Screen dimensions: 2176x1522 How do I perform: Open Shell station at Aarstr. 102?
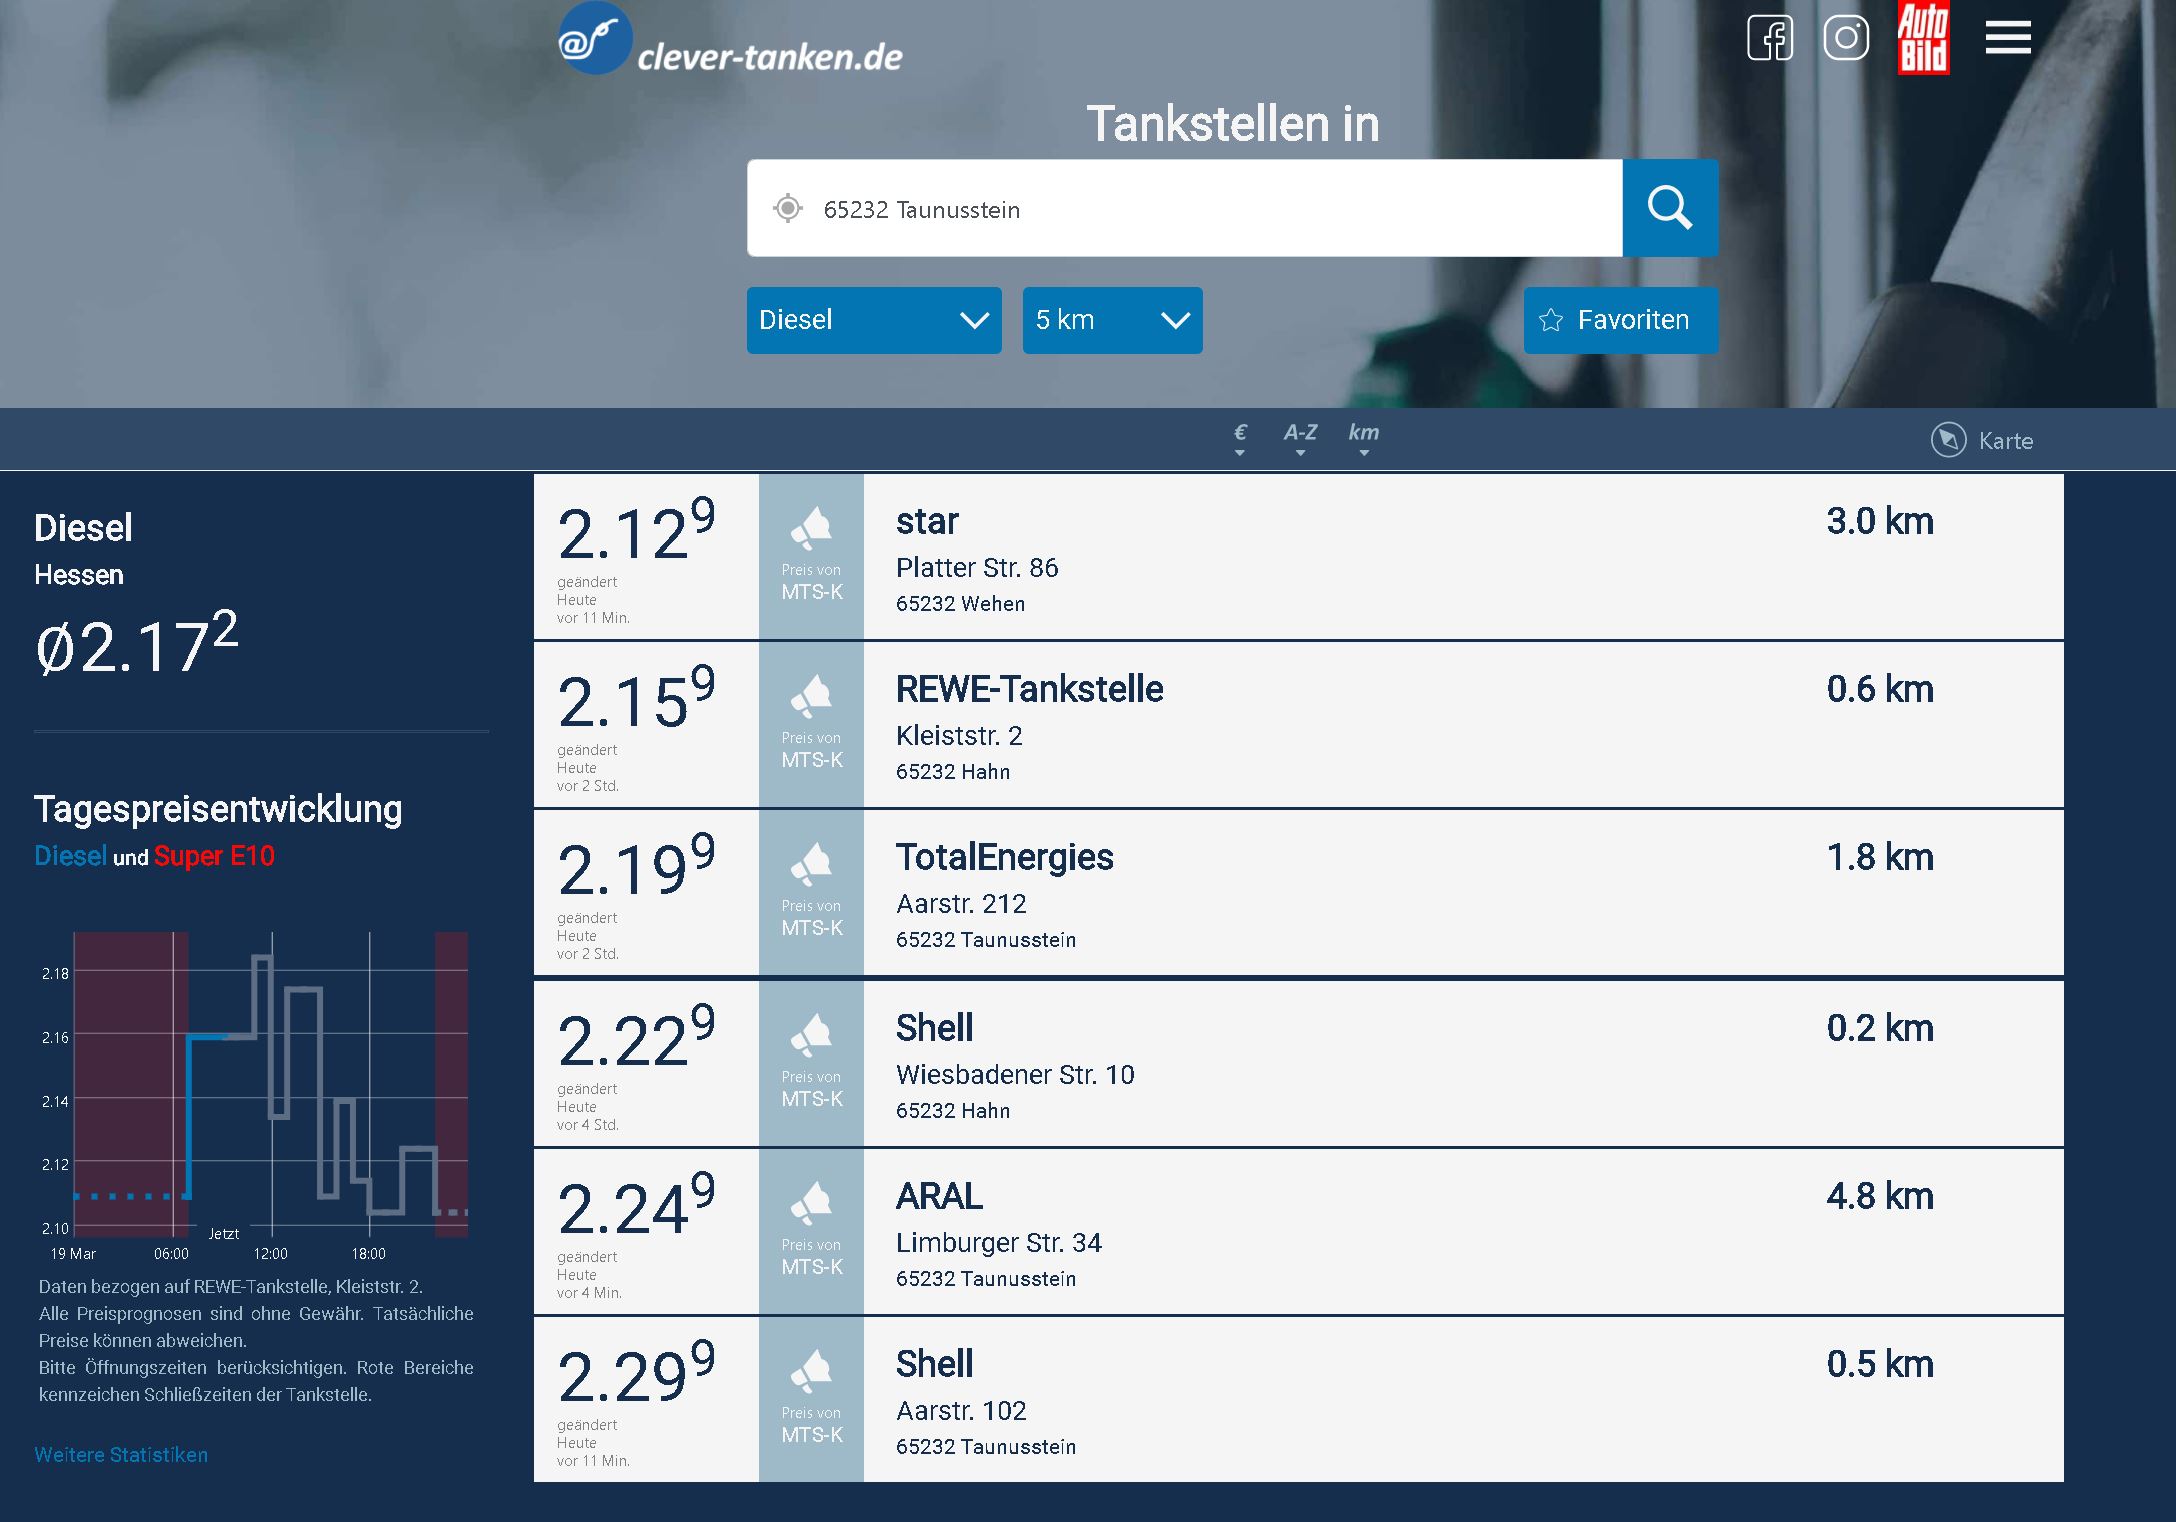pyautogui.click(x=934, y=1364)
